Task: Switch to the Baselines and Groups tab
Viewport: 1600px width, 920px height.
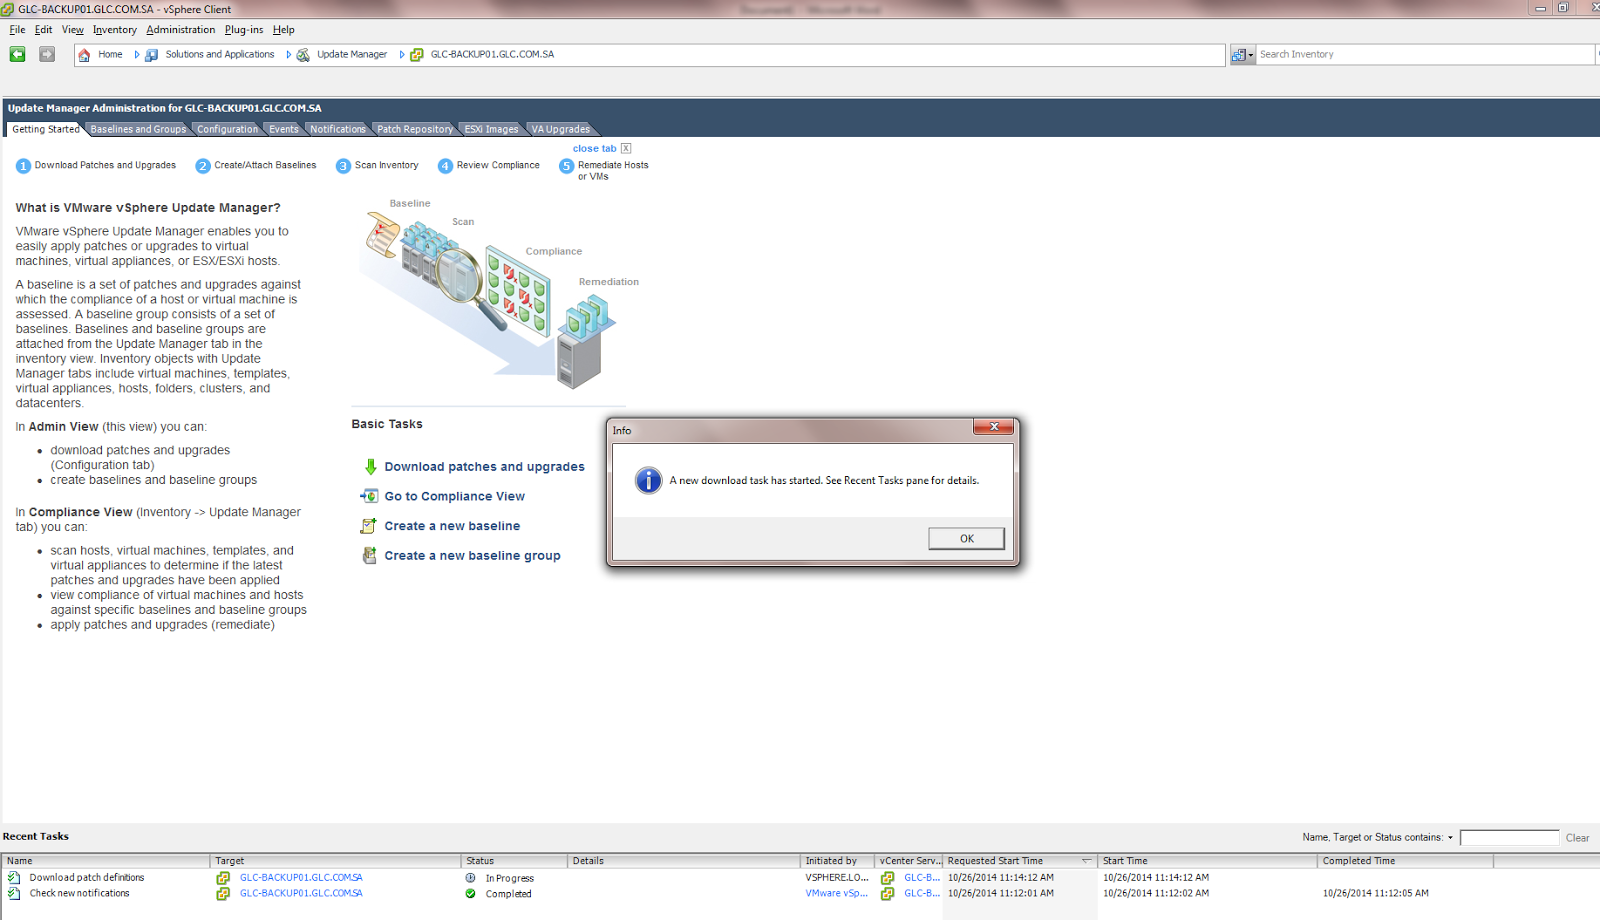Action: point(137,128)
